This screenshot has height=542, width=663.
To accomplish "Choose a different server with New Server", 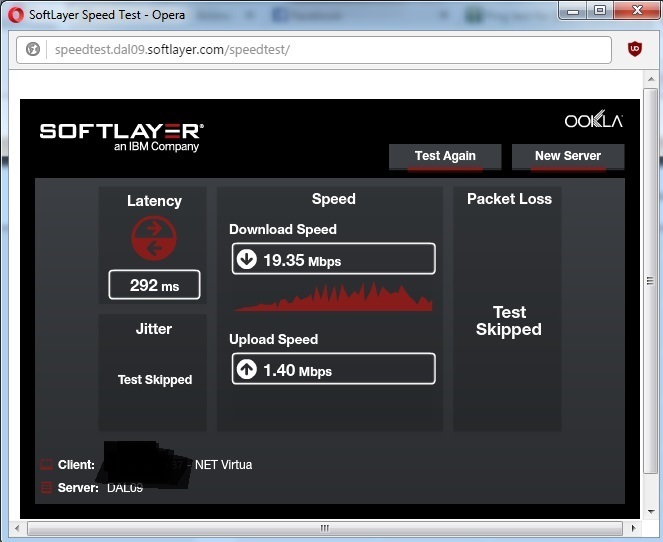I will click(568, 157).
